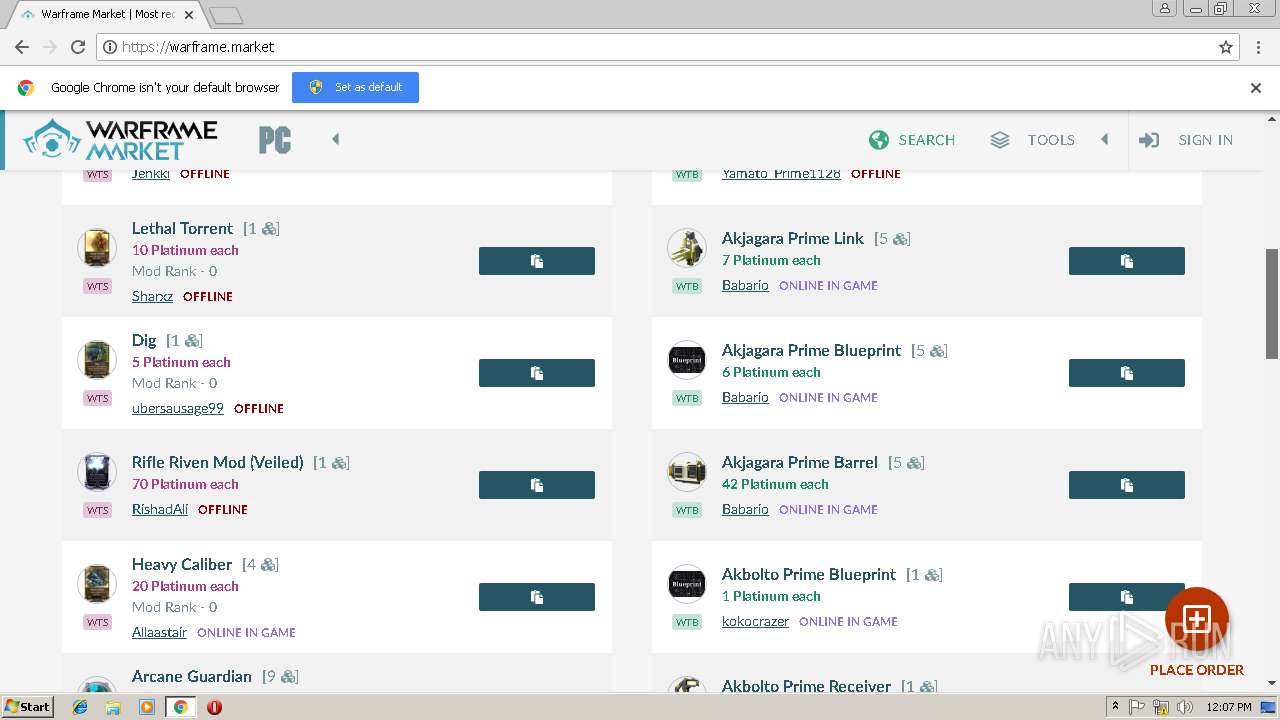Open the Akbolto Prime Blueprint item title
Viewport: 1280px width, 720px height.
(x=809, y=574)
